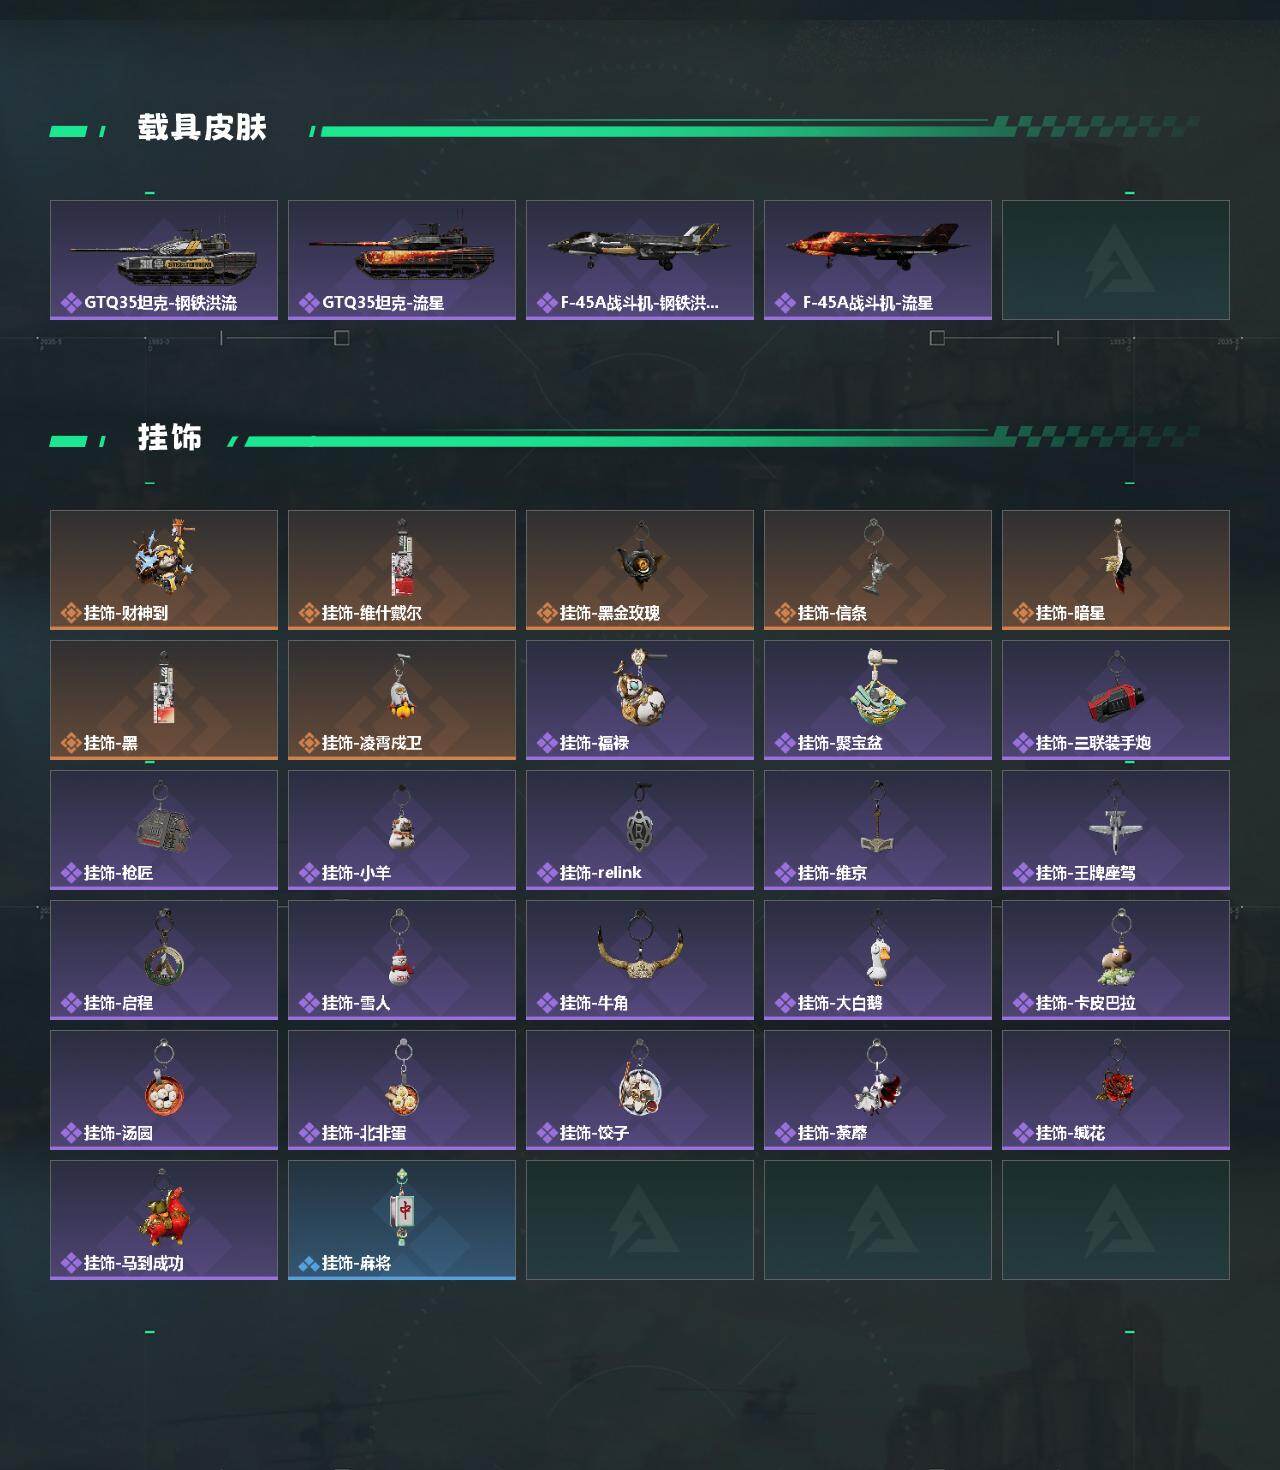Pick the blue 挂饰-麻将 mahjong charm
1280x1470 pixels.
point(402,1220)
